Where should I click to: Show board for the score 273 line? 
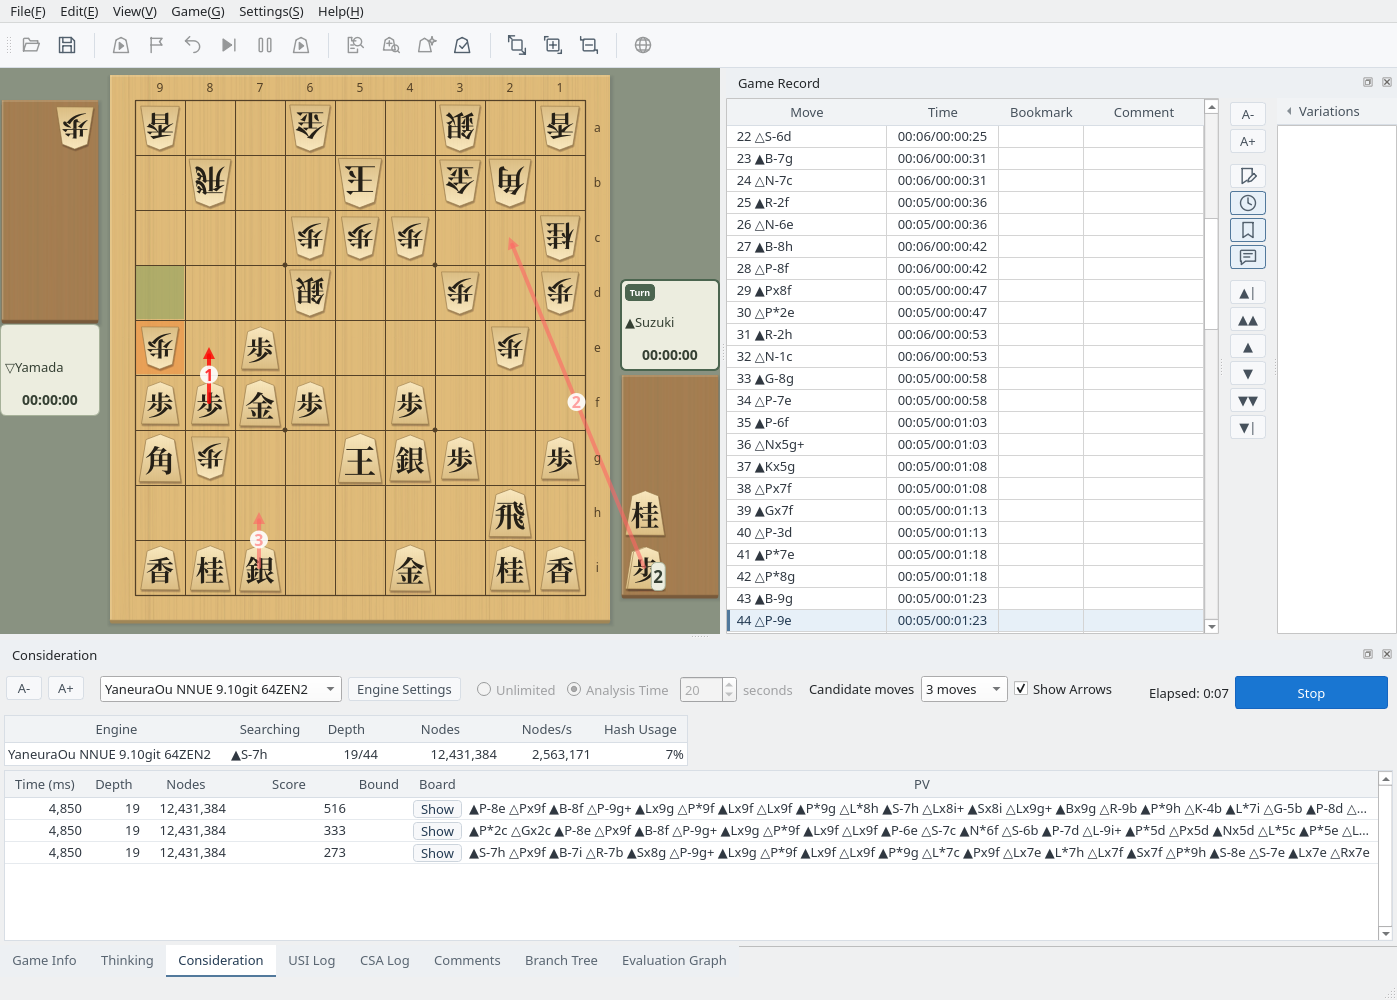click(437, 853)
